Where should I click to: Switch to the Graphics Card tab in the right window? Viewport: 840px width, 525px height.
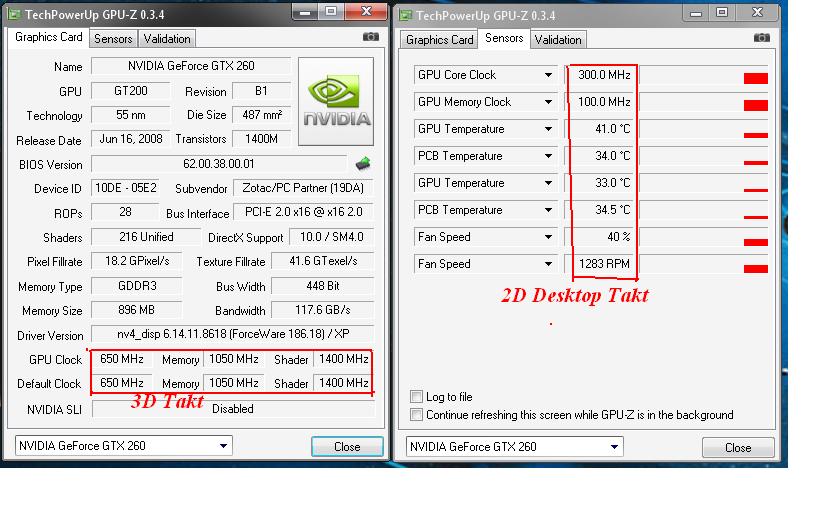440,40
